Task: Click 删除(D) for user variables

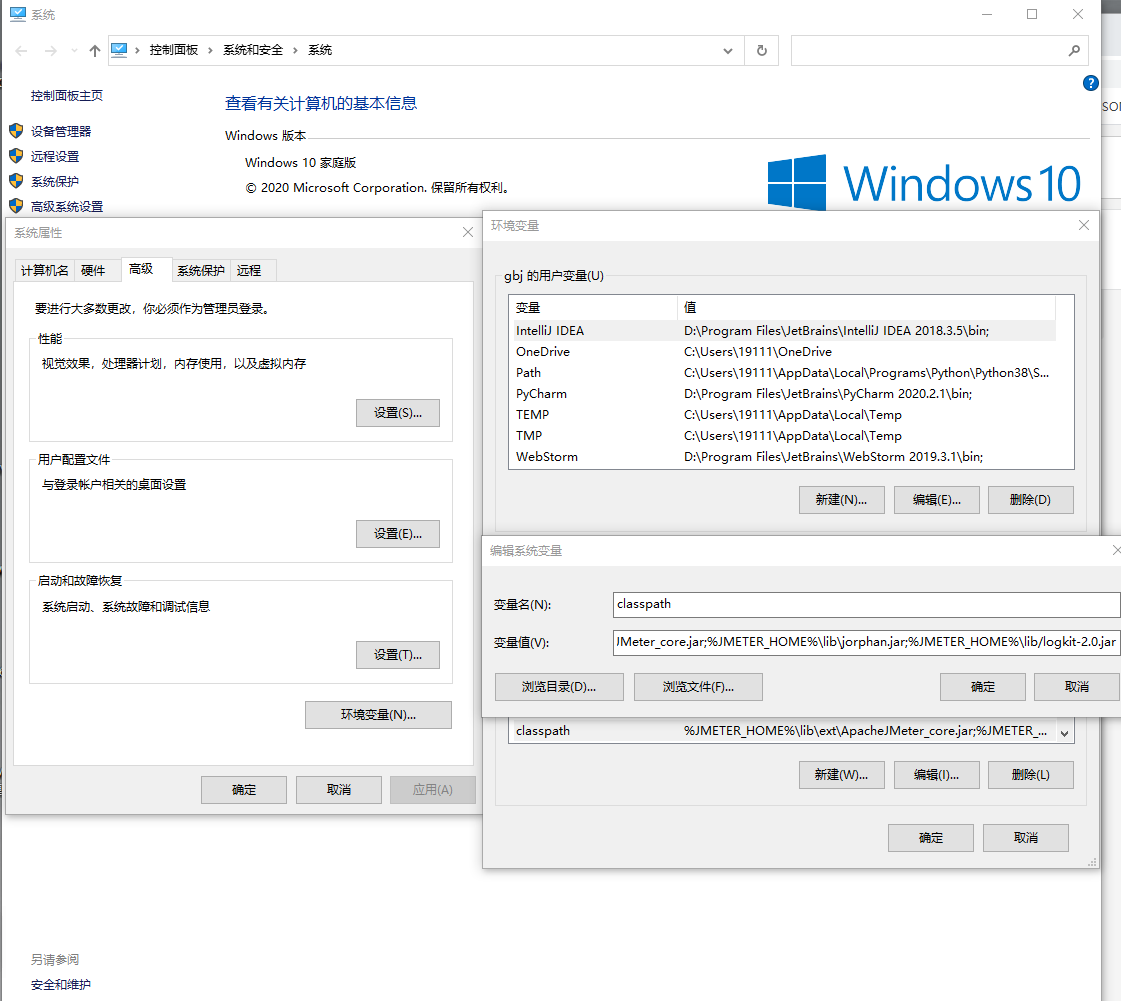Action: click(x=1031, y=500)
